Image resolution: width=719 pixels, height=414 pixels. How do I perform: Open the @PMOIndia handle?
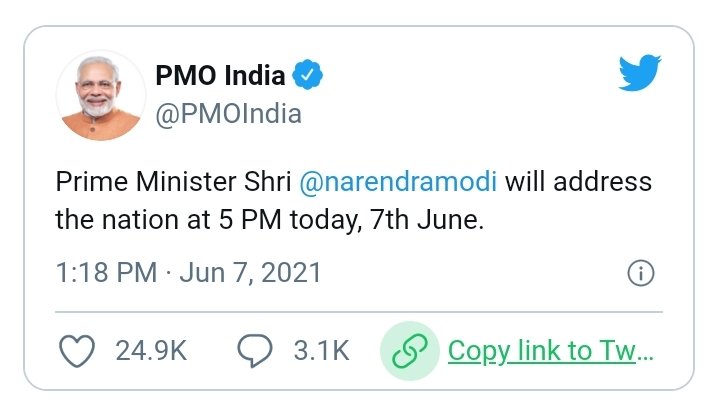click(x=228, y=113)
